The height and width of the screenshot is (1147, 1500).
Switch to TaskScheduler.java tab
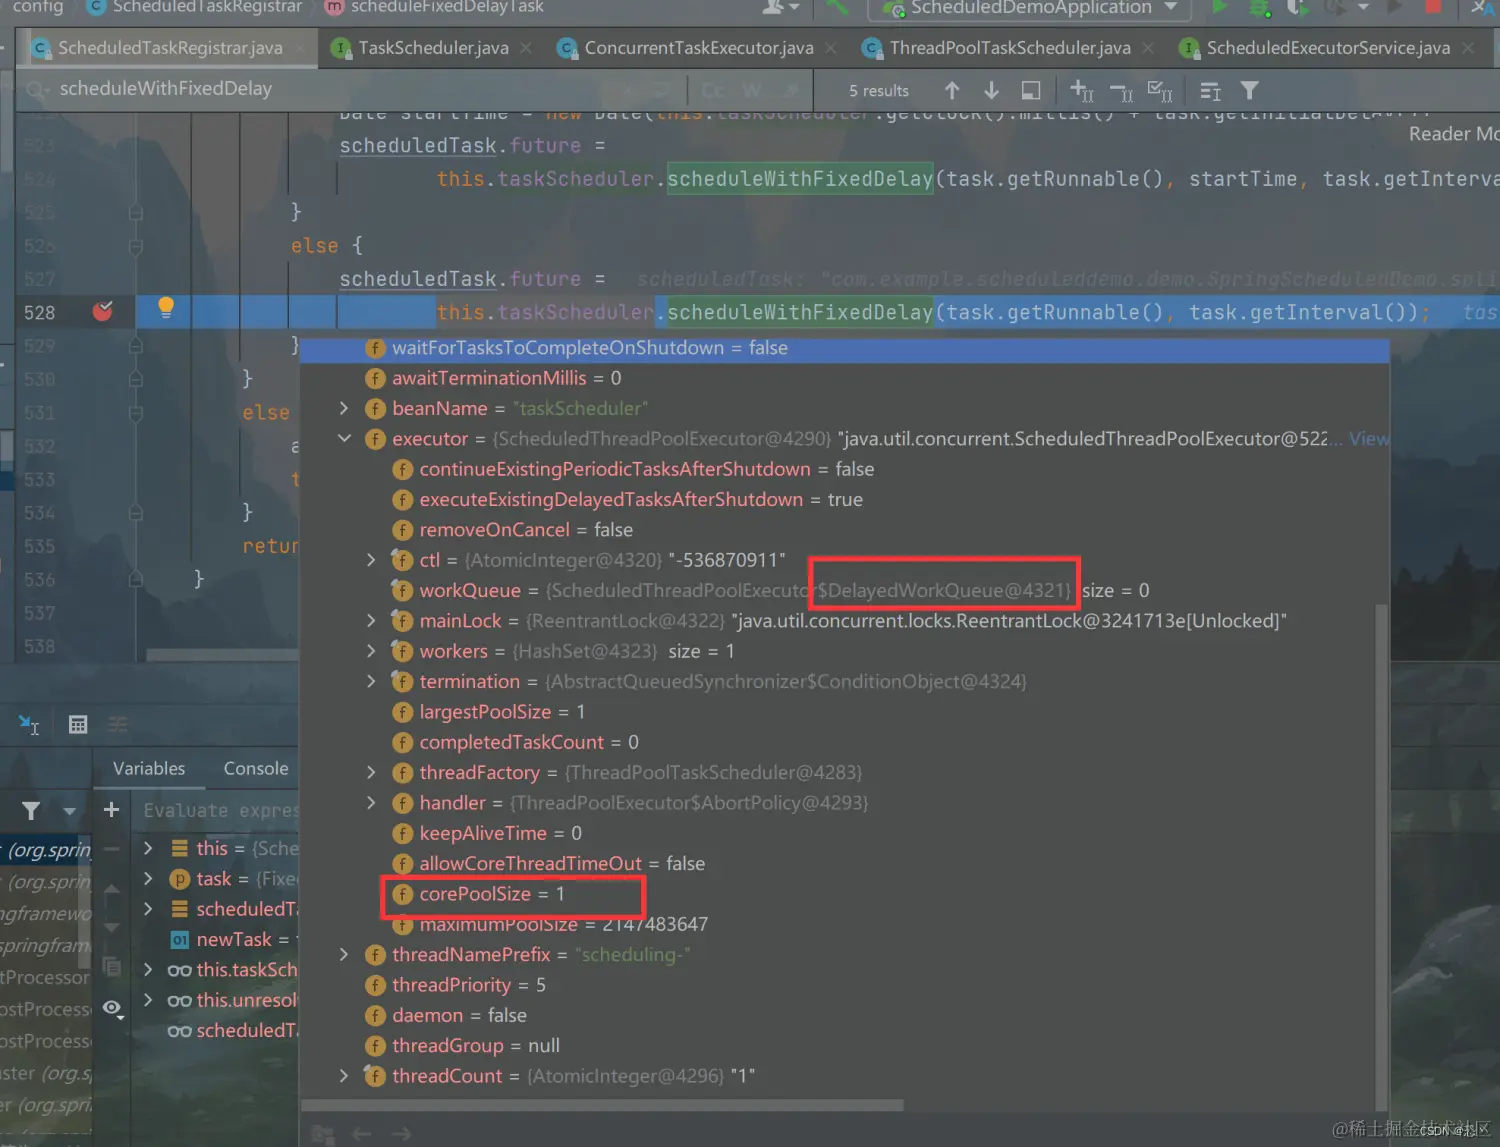(x=433, y=48)
